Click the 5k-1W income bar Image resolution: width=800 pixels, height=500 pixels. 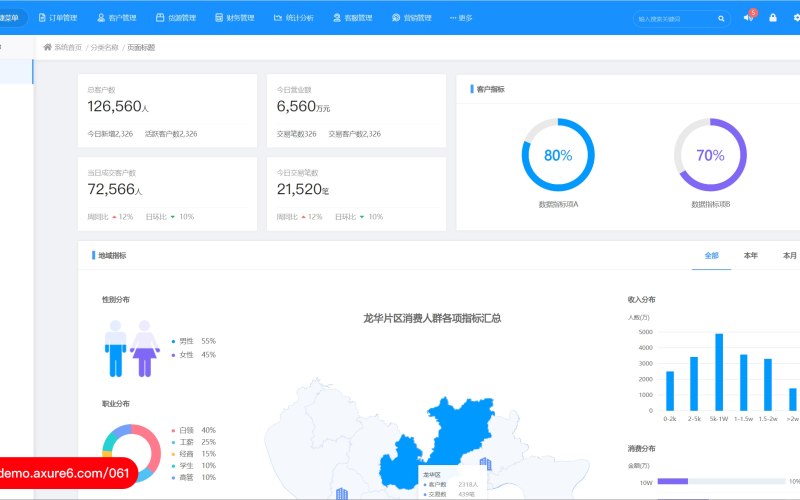click(719, 372)
